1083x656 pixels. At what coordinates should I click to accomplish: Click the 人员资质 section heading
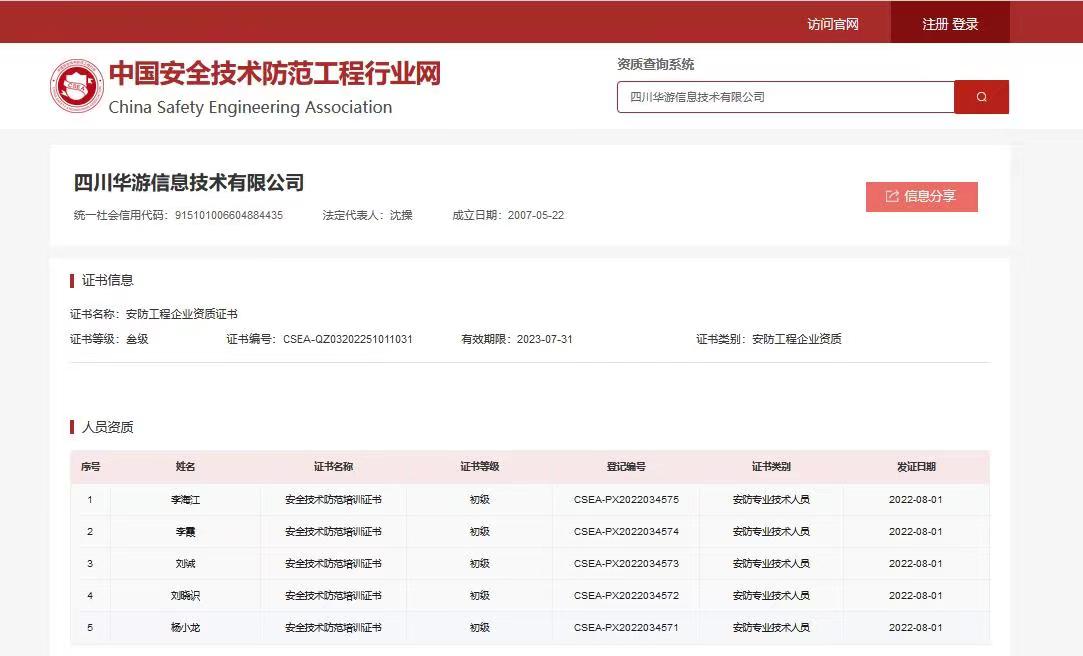108,427
